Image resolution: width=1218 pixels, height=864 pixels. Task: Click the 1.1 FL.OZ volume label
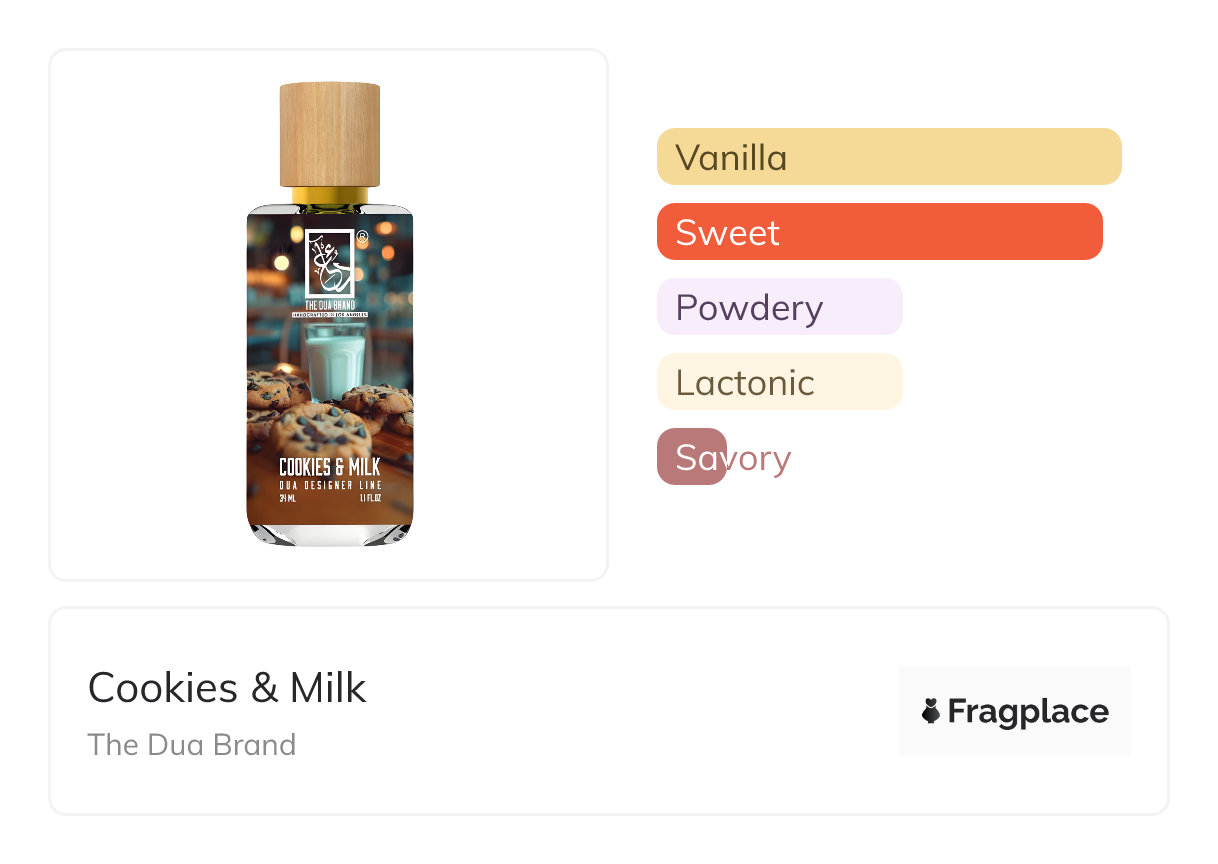click(371, 498)
